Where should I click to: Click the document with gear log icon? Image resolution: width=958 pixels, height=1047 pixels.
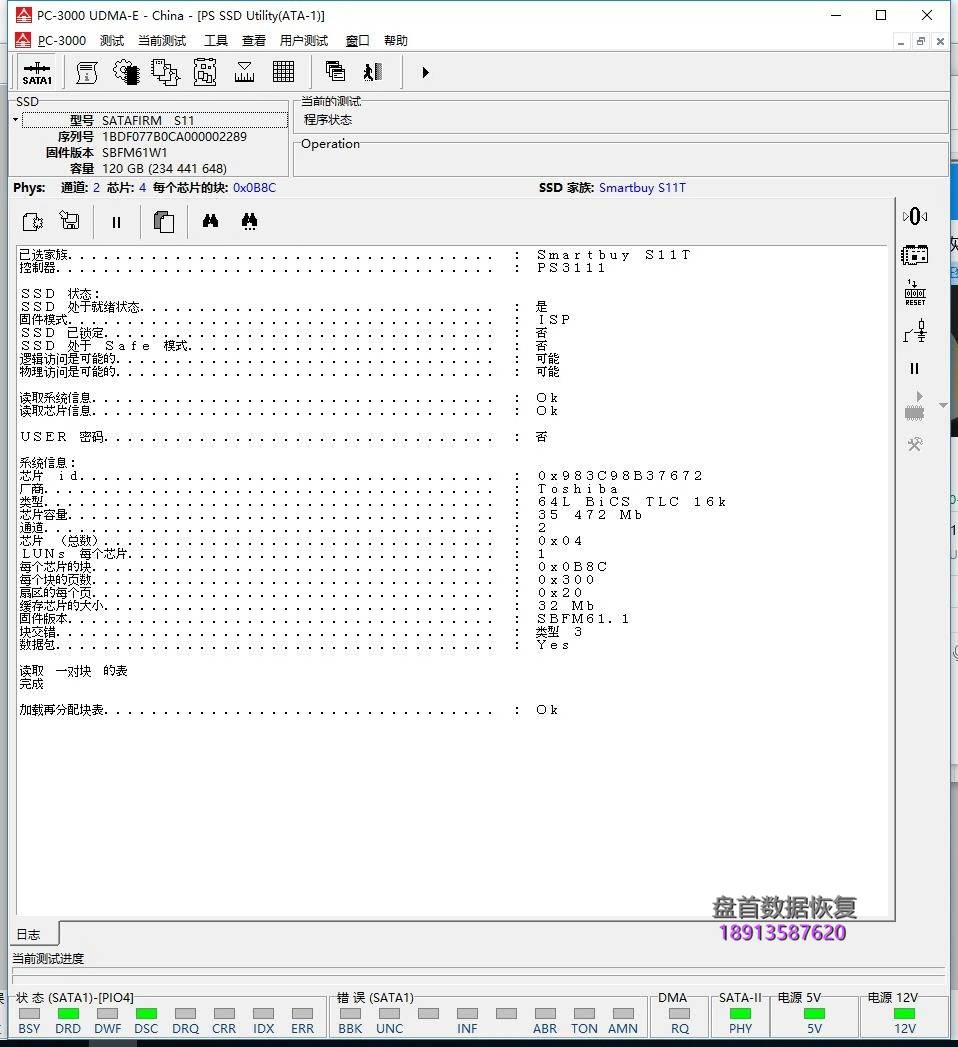pos(33,221)
